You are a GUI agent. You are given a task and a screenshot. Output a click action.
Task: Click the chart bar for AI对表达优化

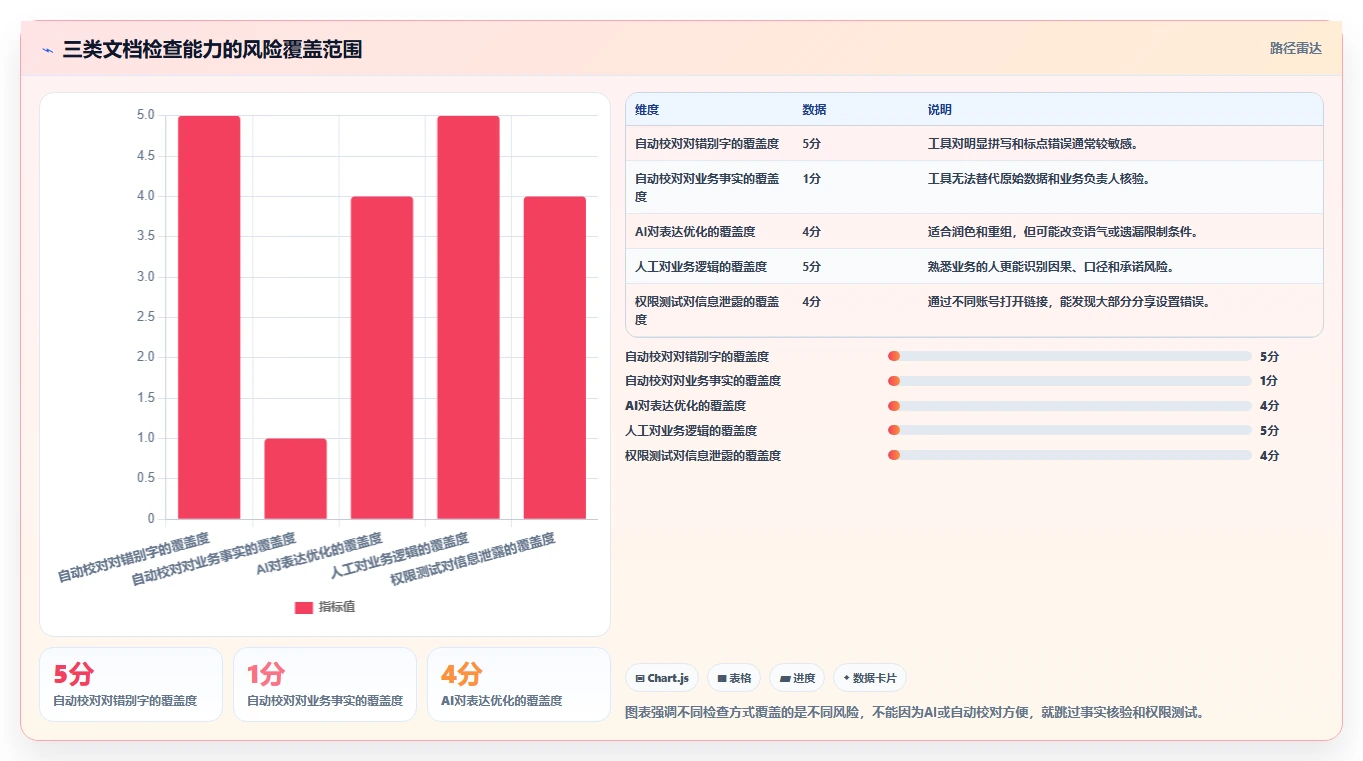point(381,357)
